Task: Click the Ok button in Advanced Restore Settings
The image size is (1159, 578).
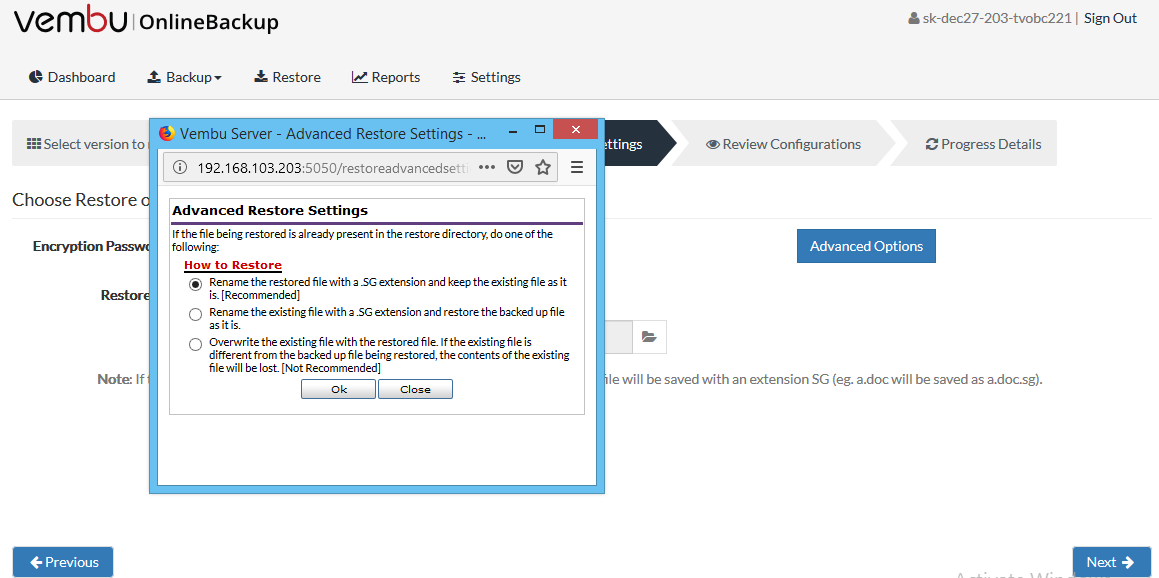Action: (339, 390)
